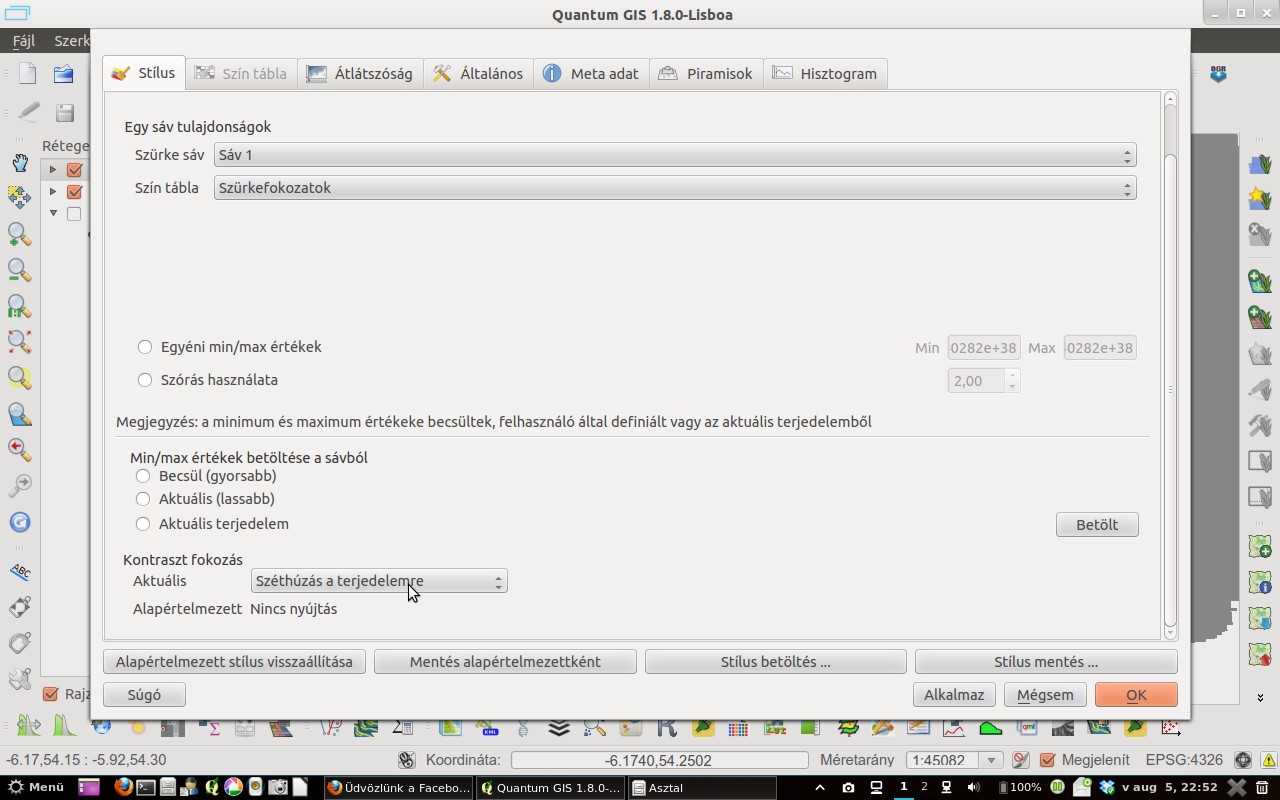Select the Pan map hand tool
This screenshot has width=1280, height=800.
19,162
